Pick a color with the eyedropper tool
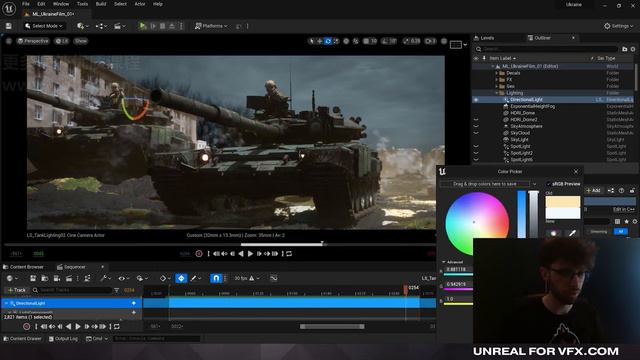Image resolution: width=640 pixels, height=360 pixels. click(x=572, y=233)
